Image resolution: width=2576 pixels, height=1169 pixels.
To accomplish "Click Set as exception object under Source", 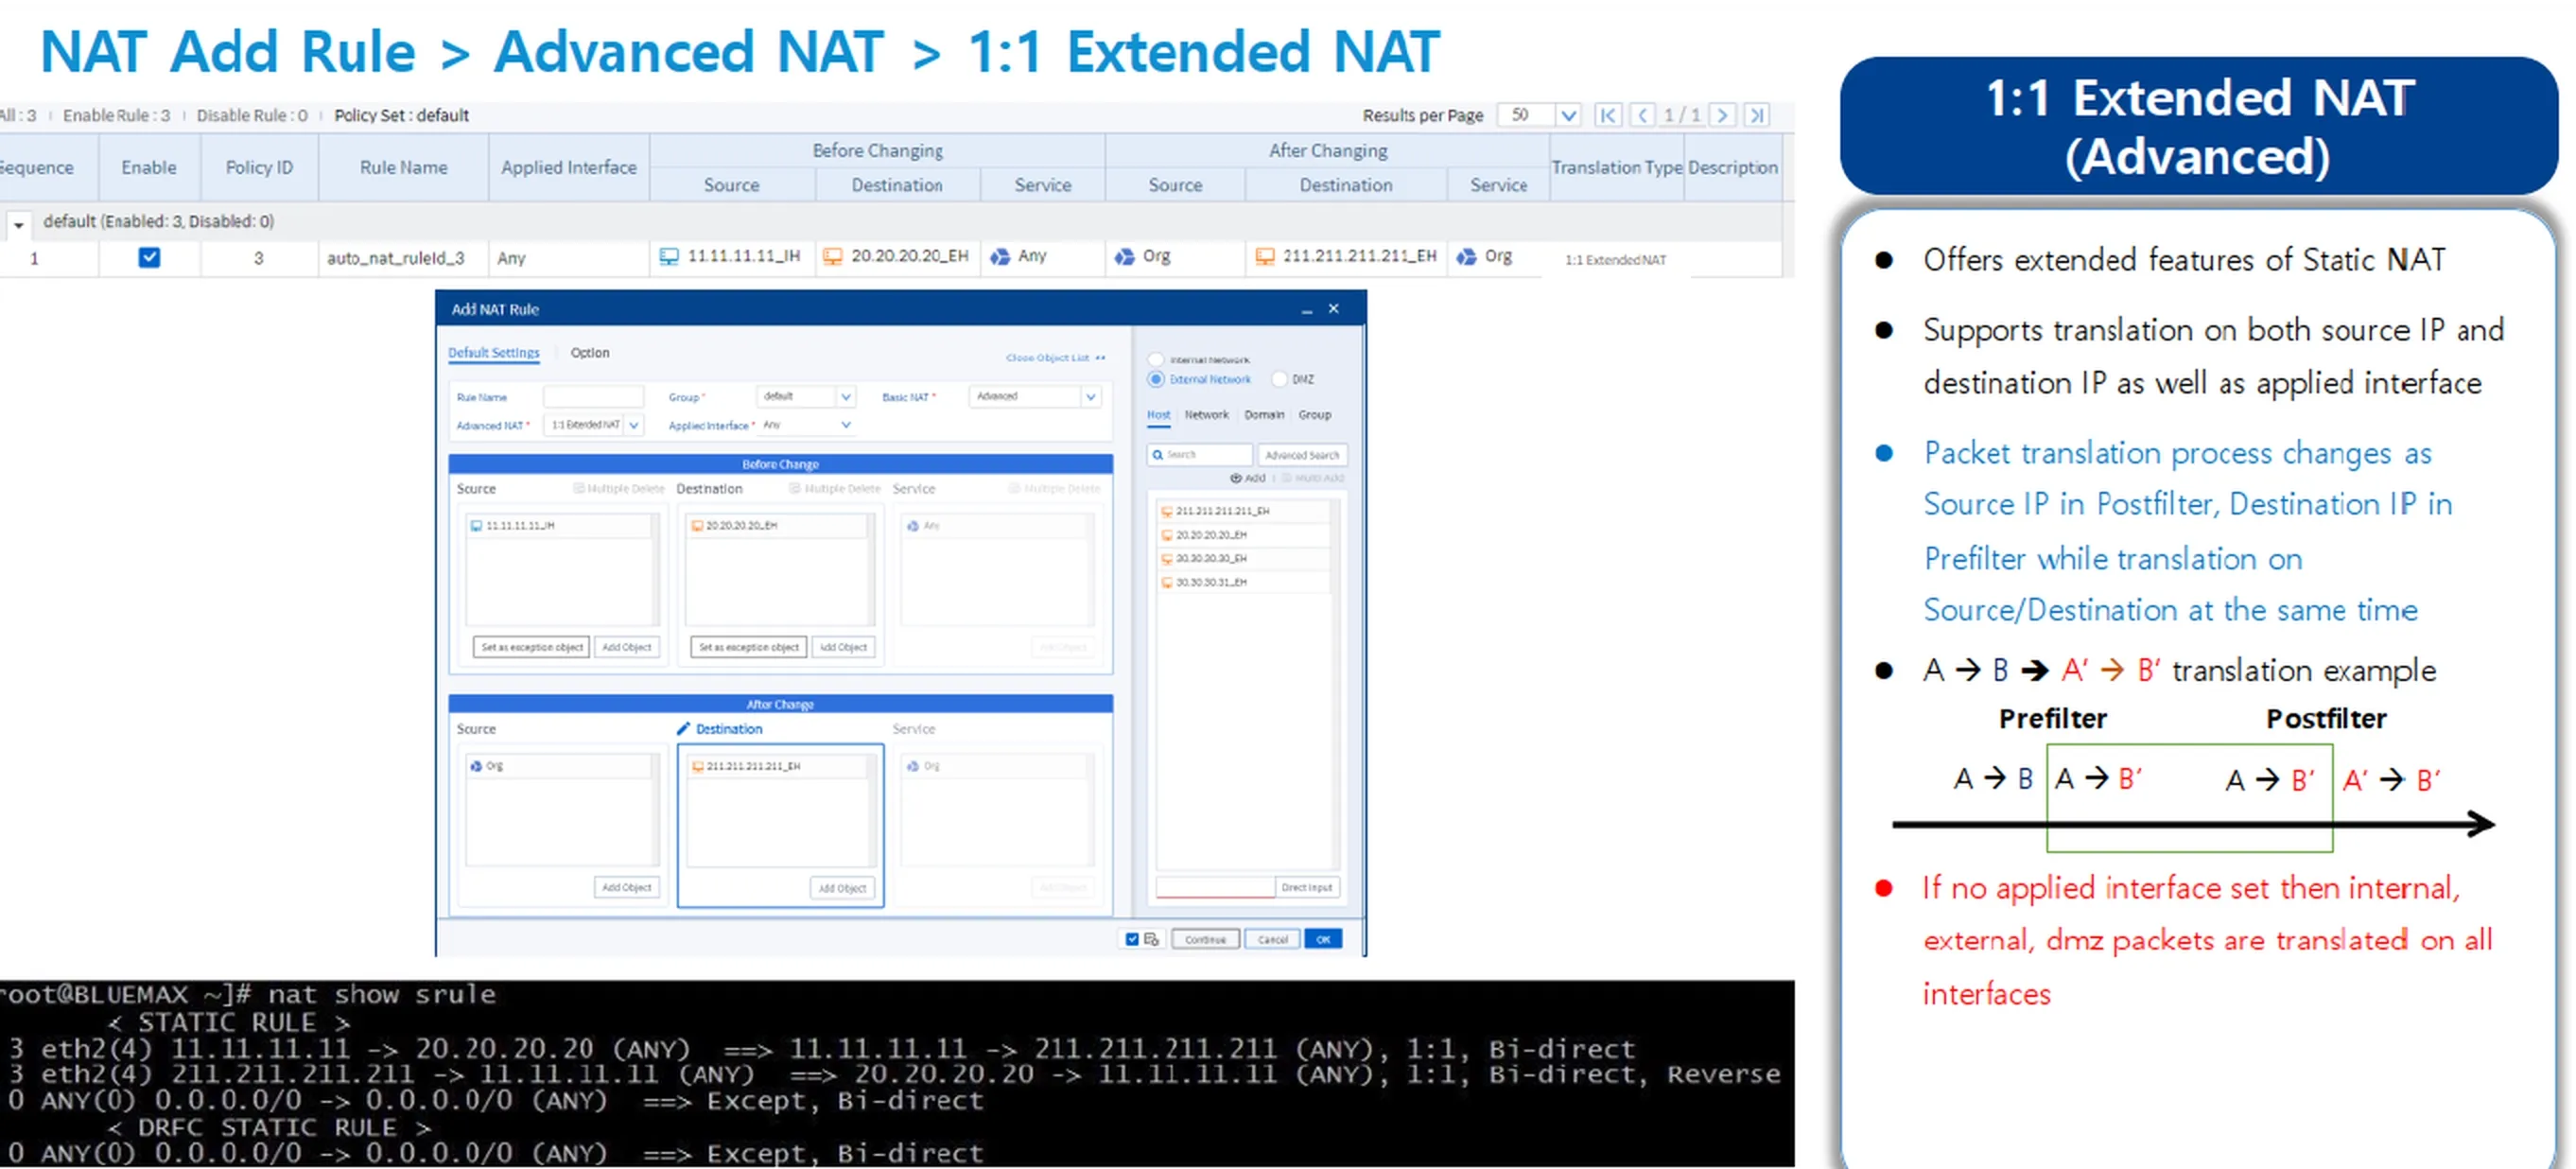I will (531, 647).
